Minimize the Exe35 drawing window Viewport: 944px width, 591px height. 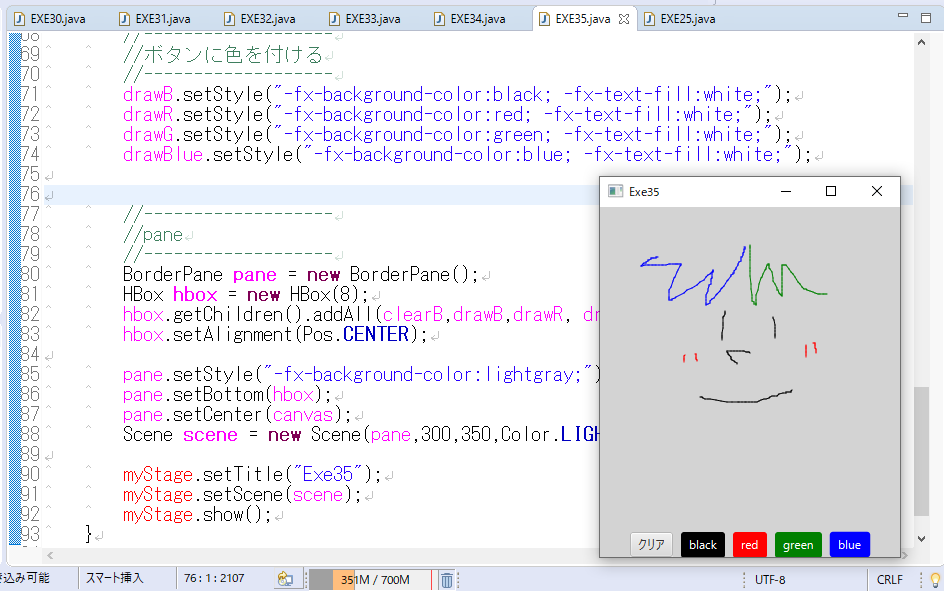pos(786,191)
